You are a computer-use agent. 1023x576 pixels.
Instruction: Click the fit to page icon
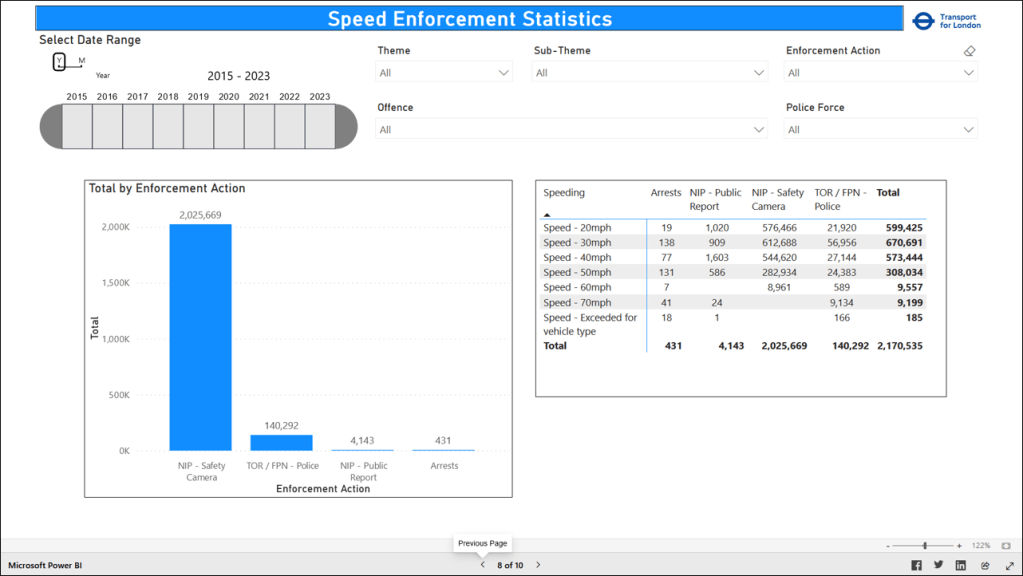click(1005, 546)
